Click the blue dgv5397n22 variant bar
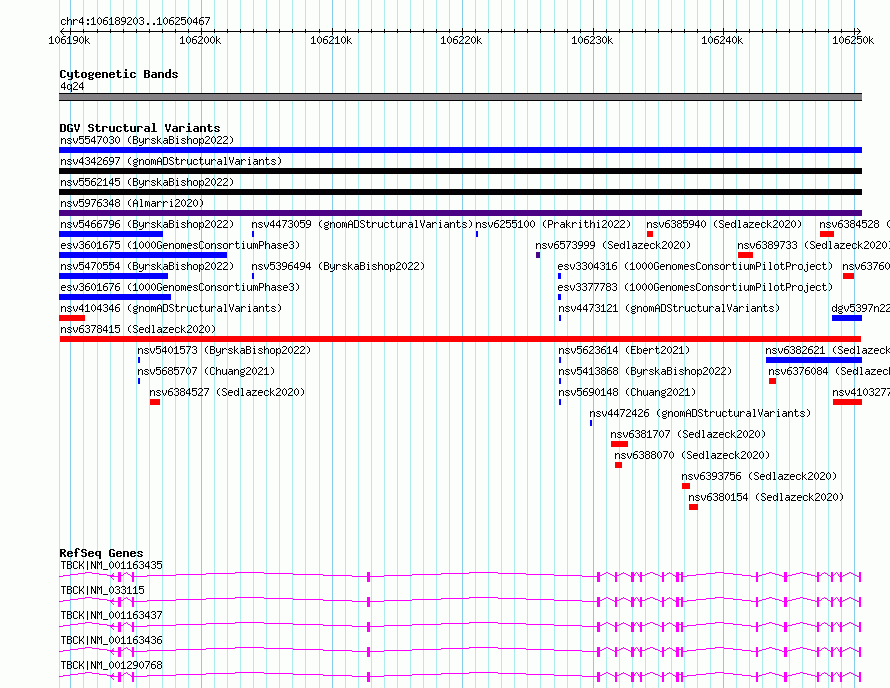Screen dimensions: 890x688 pos(847,318)
